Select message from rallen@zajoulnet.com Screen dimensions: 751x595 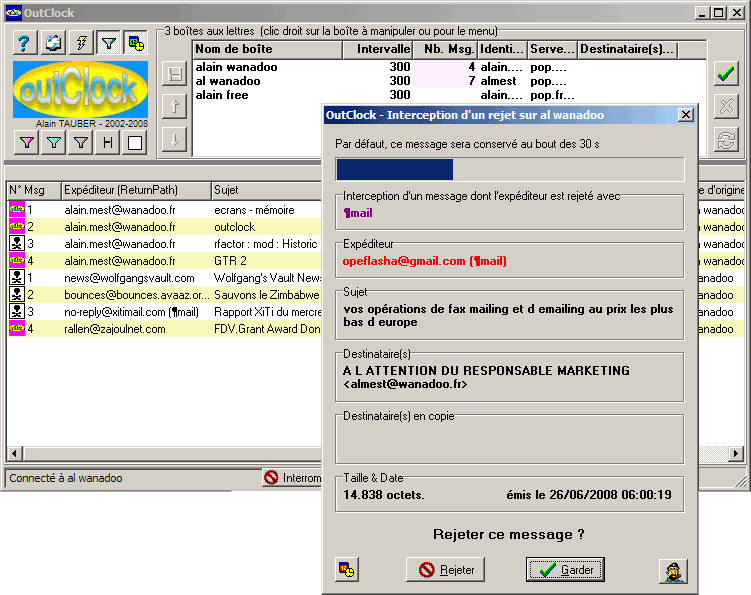pos(165,329)
